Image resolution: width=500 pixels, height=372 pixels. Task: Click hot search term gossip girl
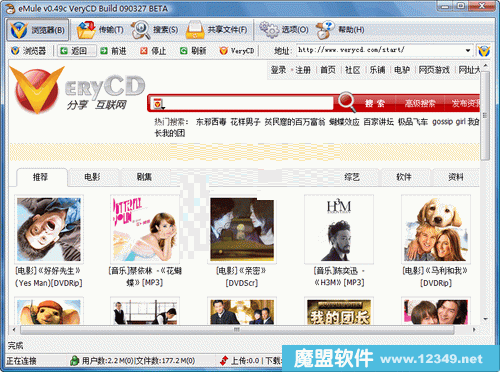coord(449,122)
